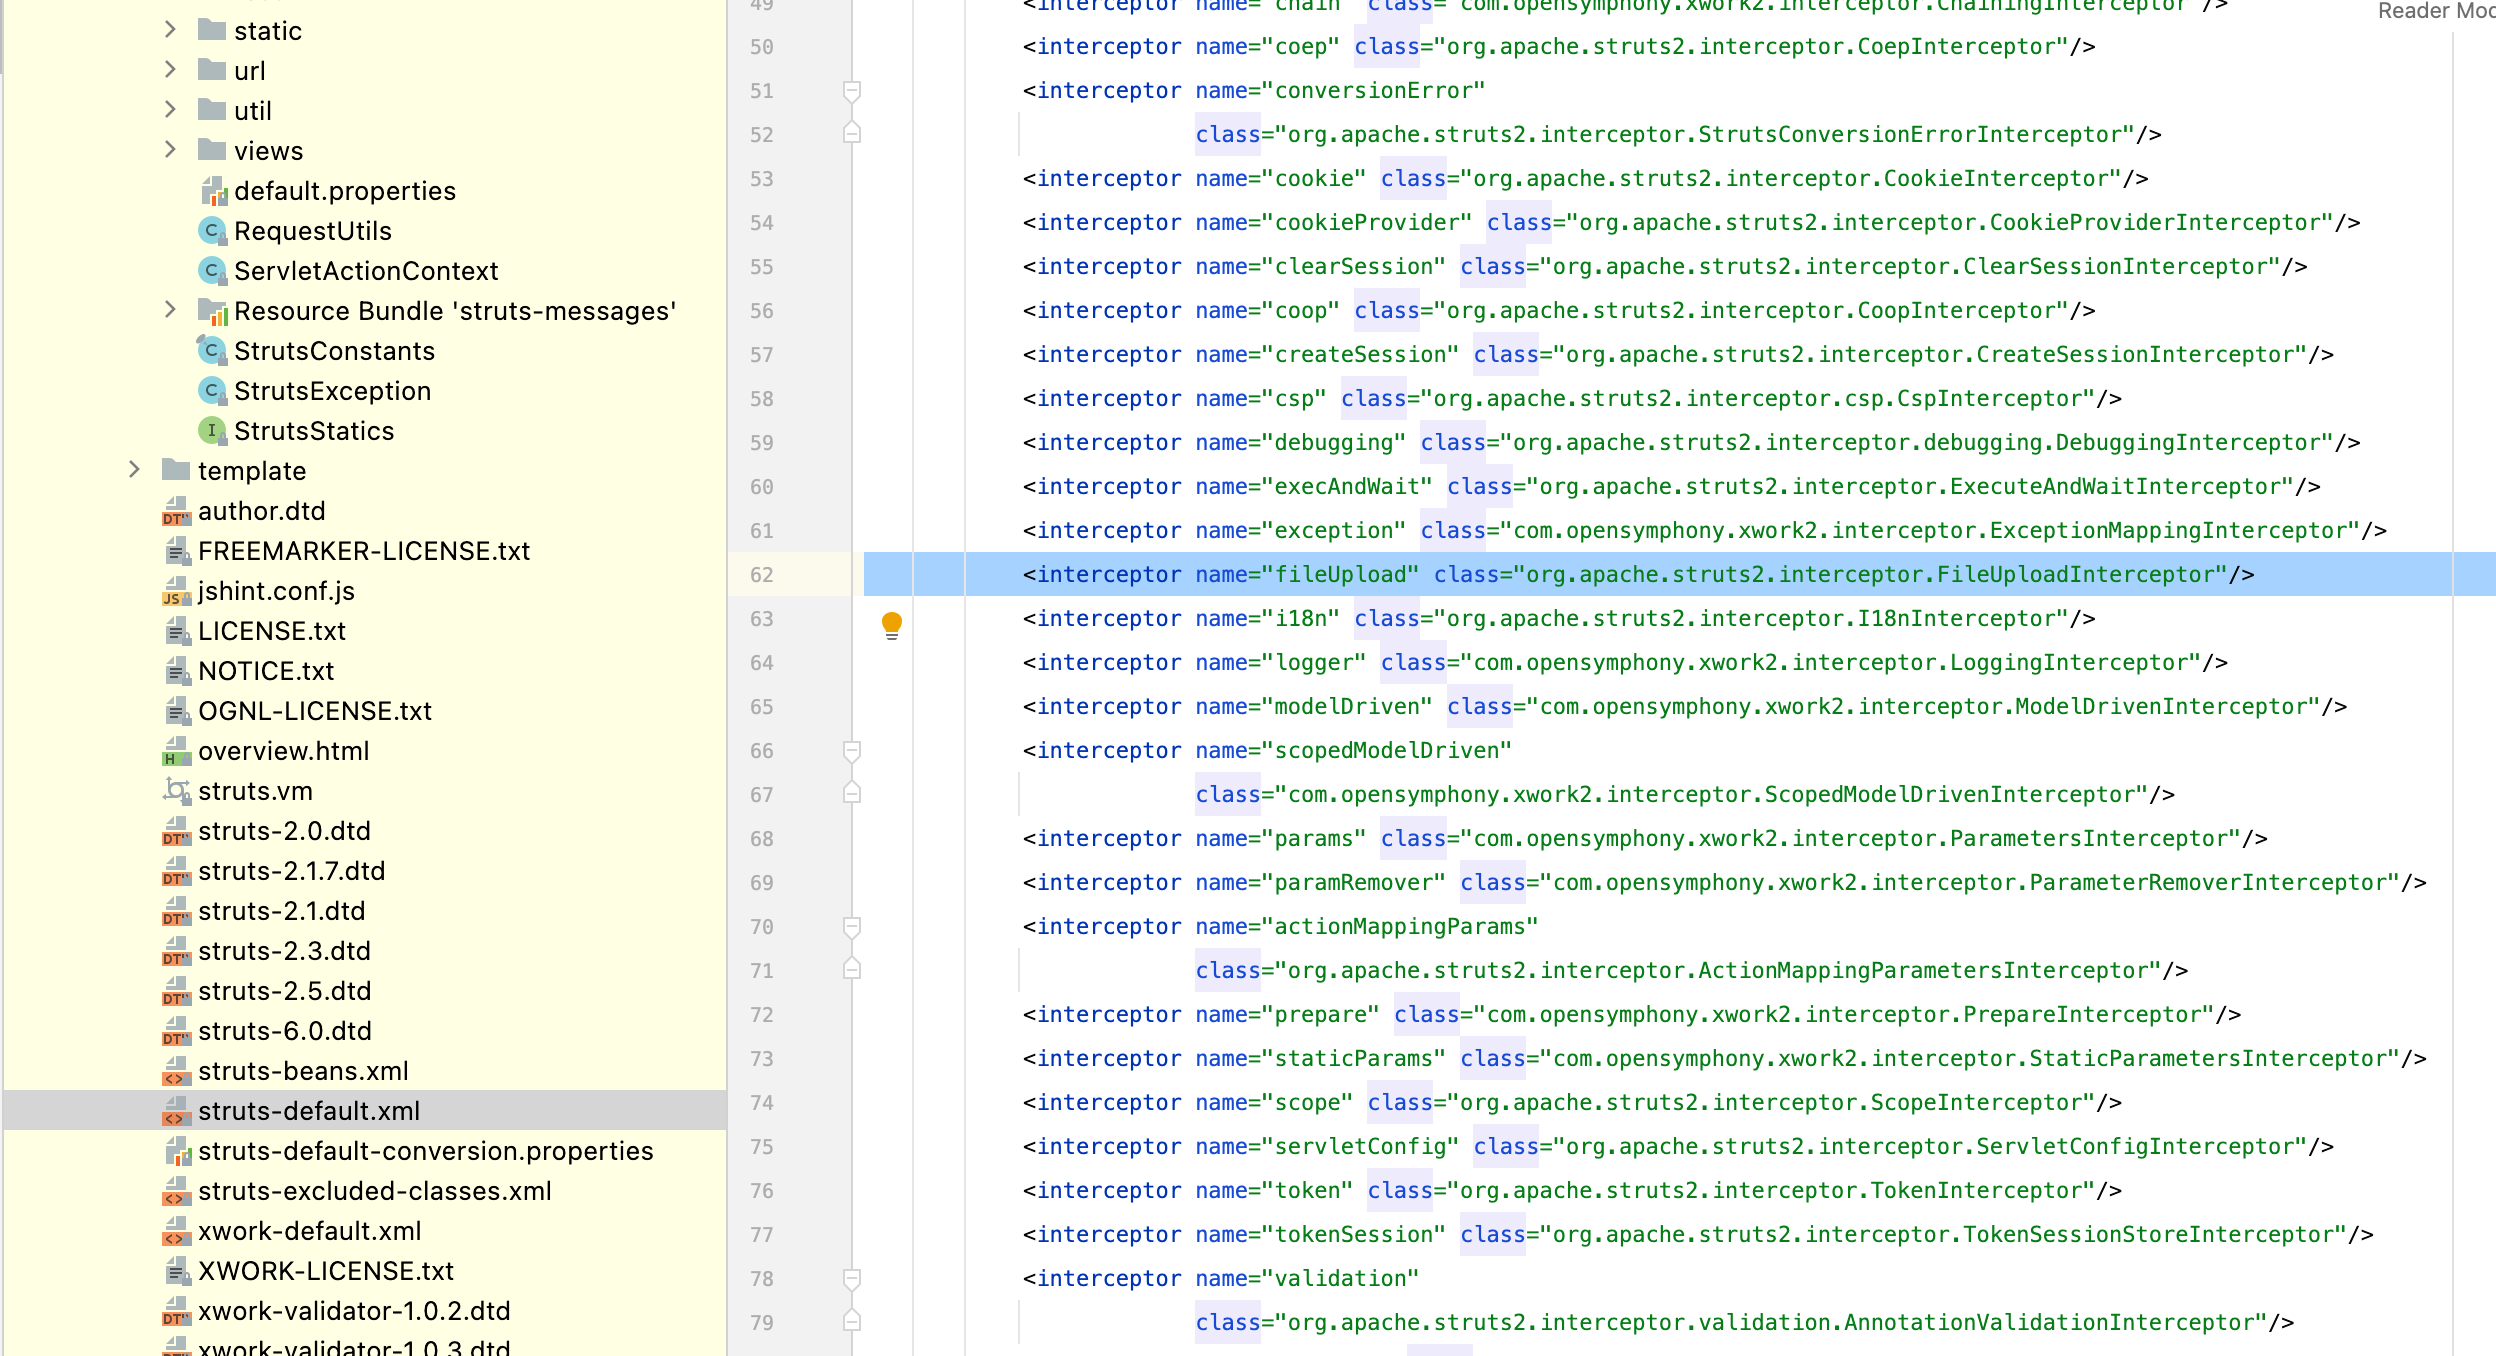The image size is (2496, 1356).
Task: Click the yellow intention lightbulb icon
Action: pyautogui.click(x=891, y=624)
